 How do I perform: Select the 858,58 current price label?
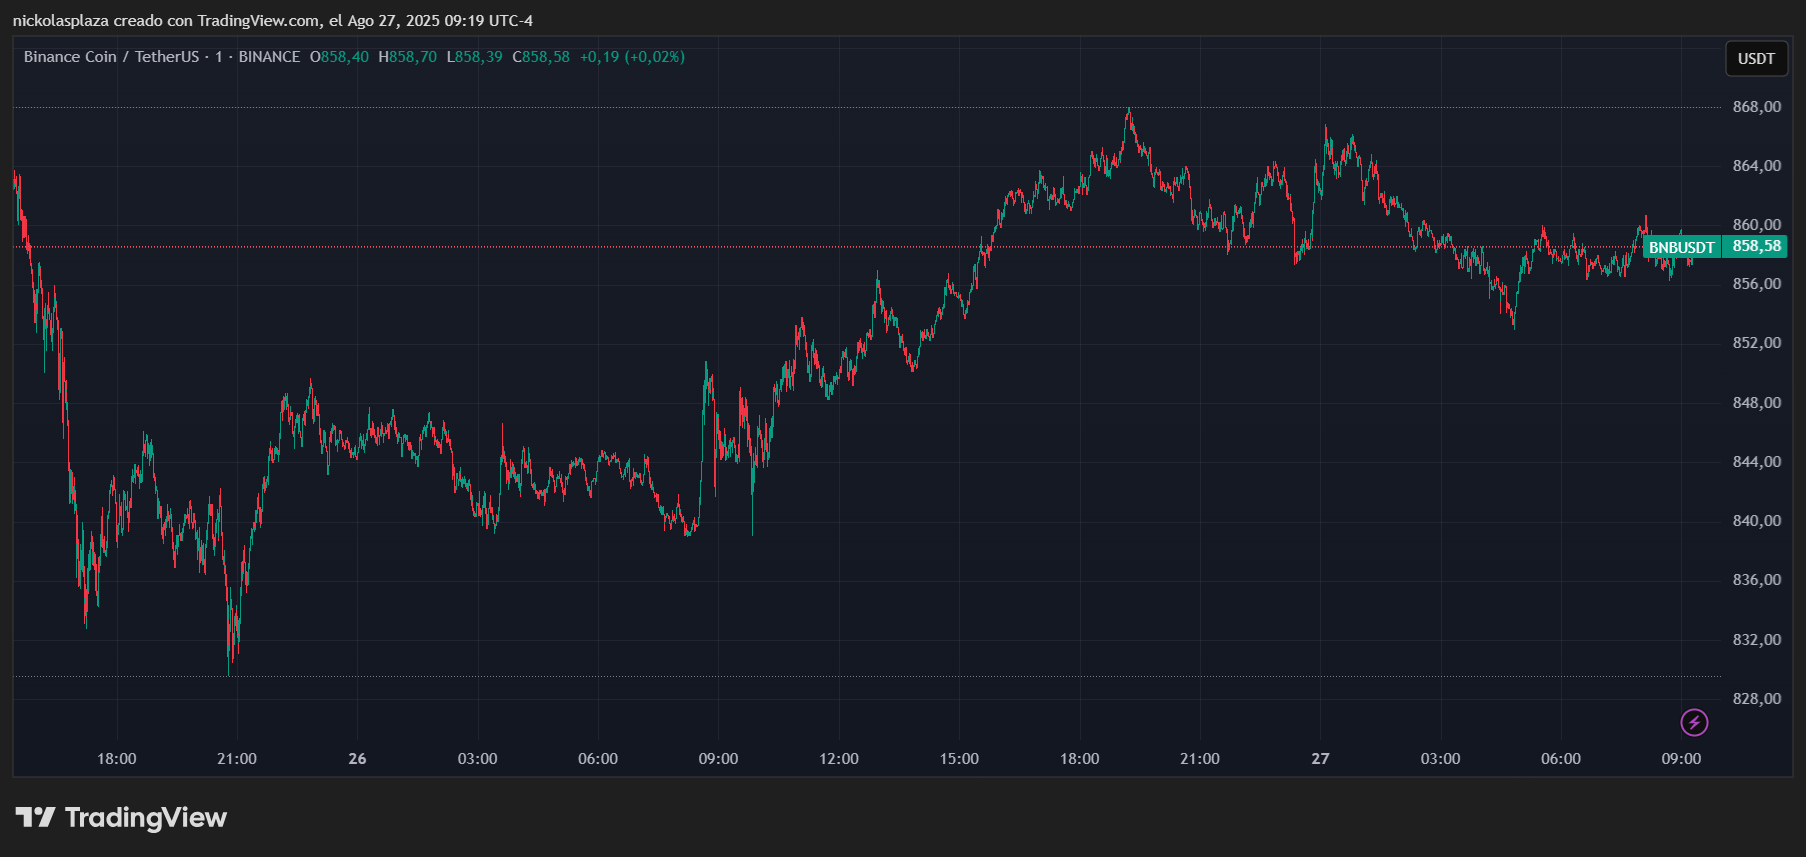(1756, 246)
